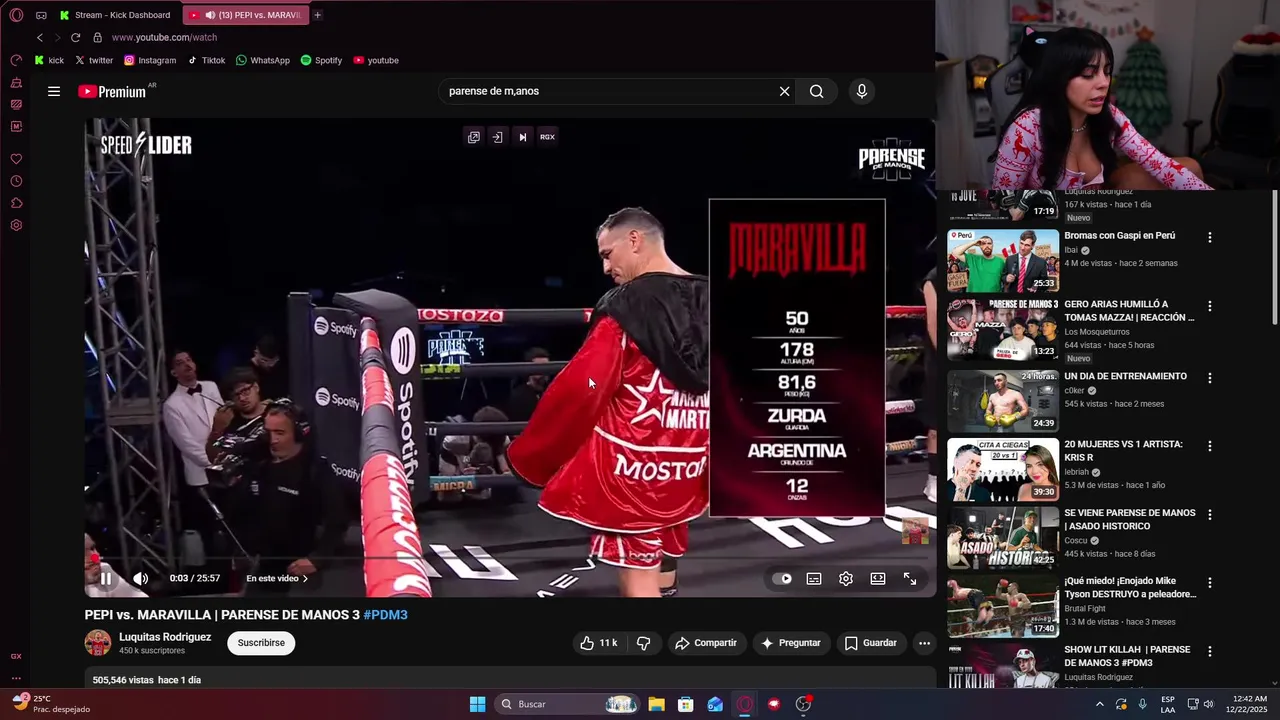Open options for 'Bromas con Gaspi en Perú'
The image size is (1280, 720).
[1210, 238]
